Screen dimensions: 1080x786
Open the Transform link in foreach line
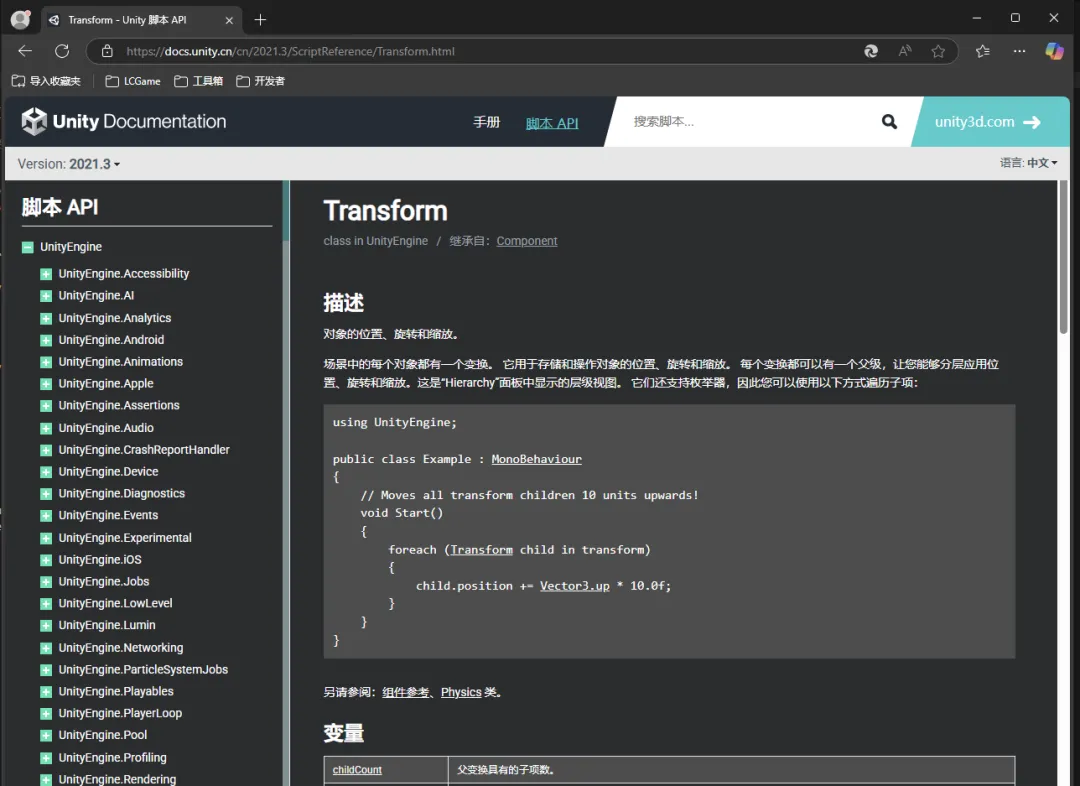[x=481, y=550]
